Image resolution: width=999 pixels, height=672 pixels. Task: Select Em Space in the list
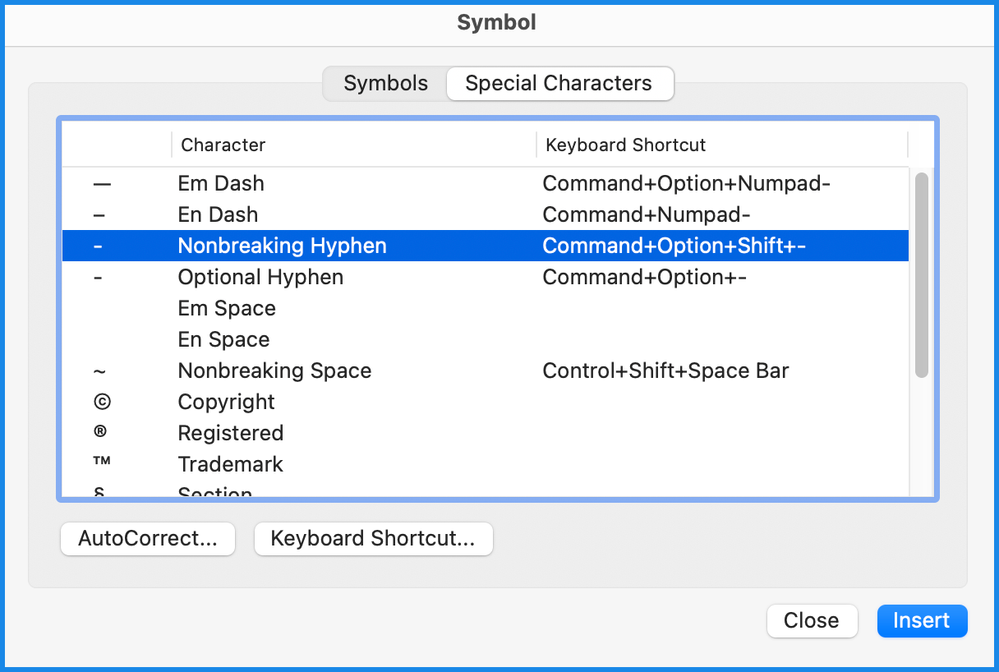coord(226,308)
